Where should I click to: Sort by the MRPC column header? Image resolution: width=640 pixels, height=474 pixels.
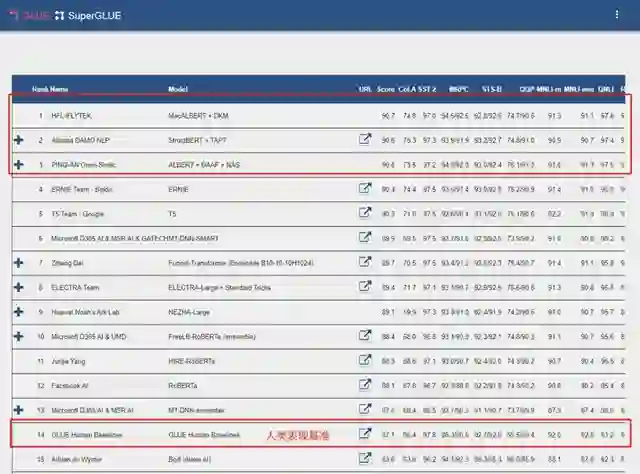point(459,89)
